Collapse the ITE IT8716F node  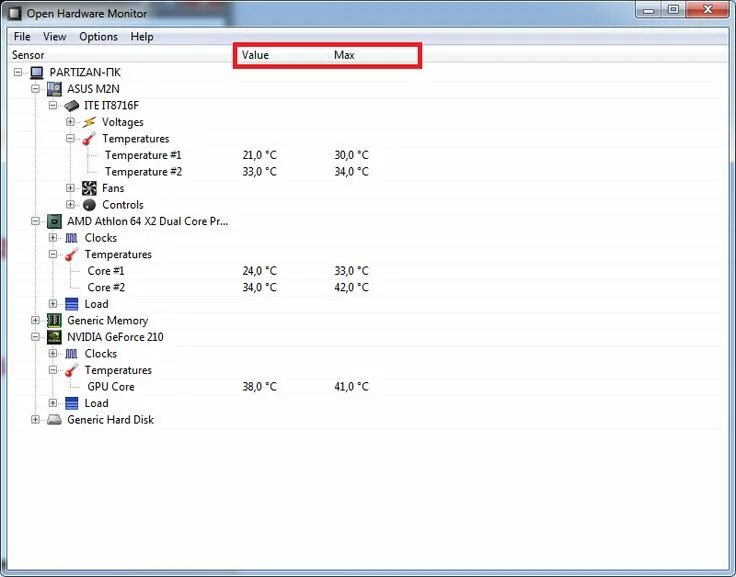coord(53,105)
